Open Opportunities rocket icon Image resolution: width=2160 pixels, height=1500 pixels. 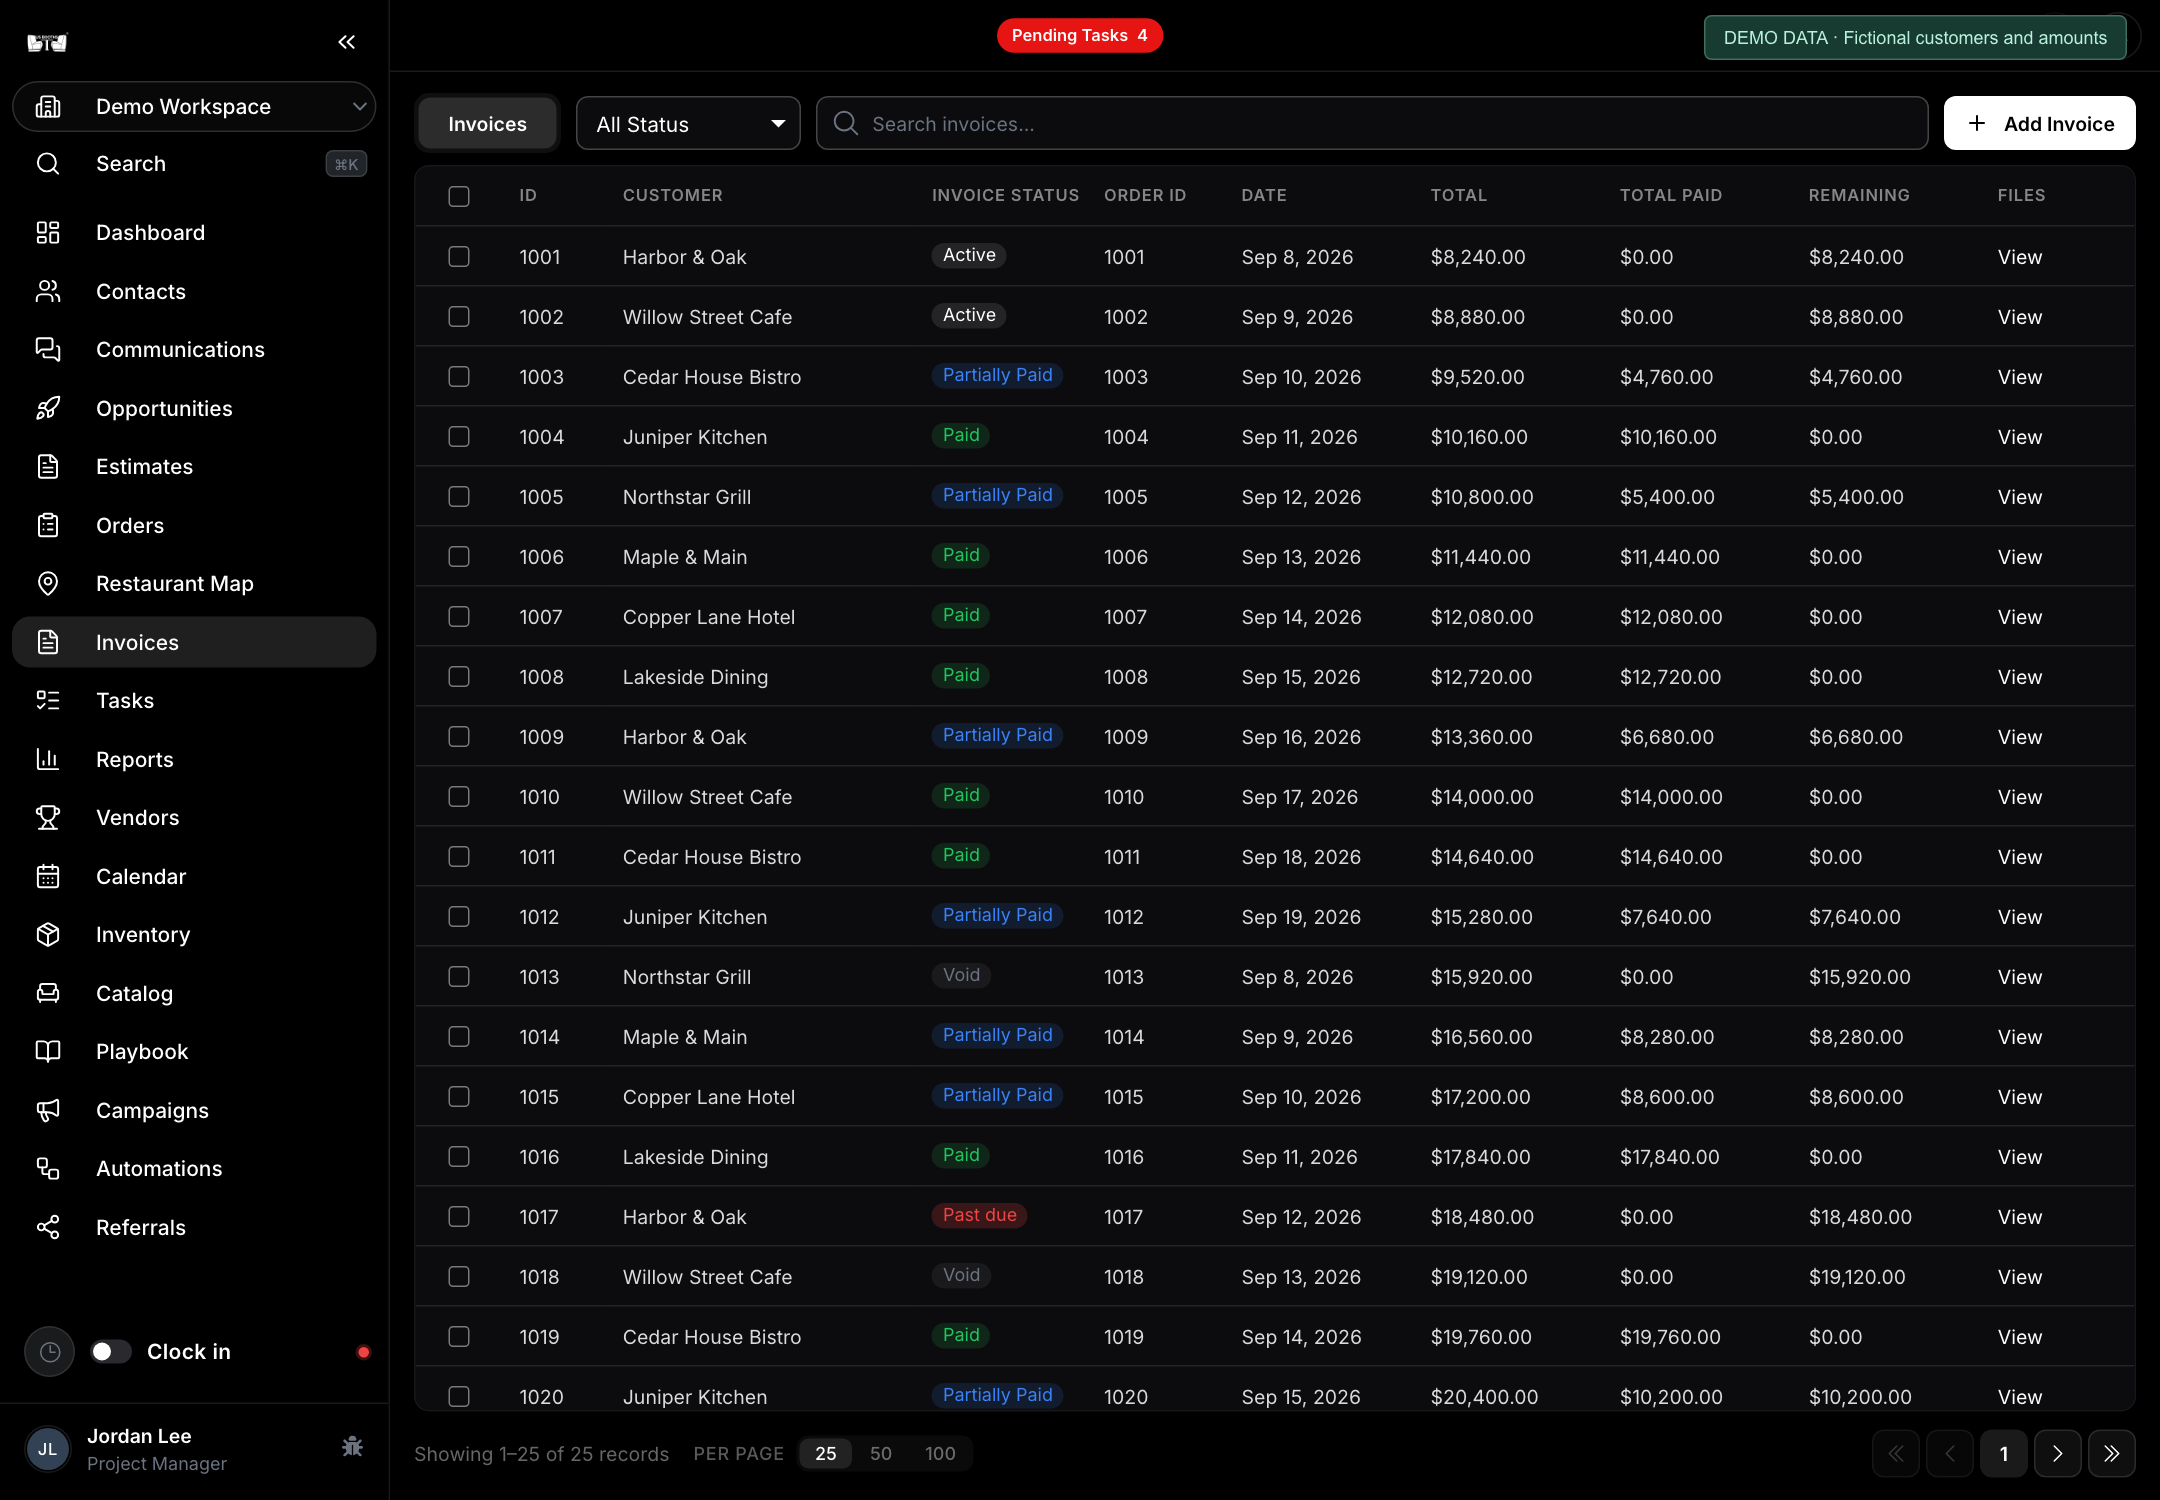coord(48,408)
